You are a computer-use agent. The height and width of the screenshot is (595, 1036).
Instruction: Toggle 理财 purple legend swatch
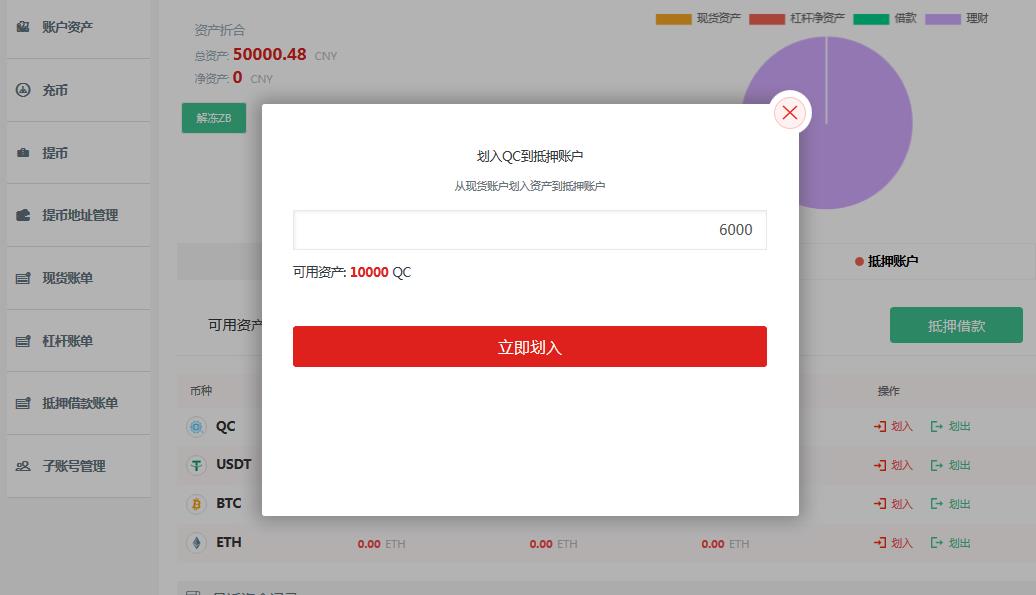point(943,19)
